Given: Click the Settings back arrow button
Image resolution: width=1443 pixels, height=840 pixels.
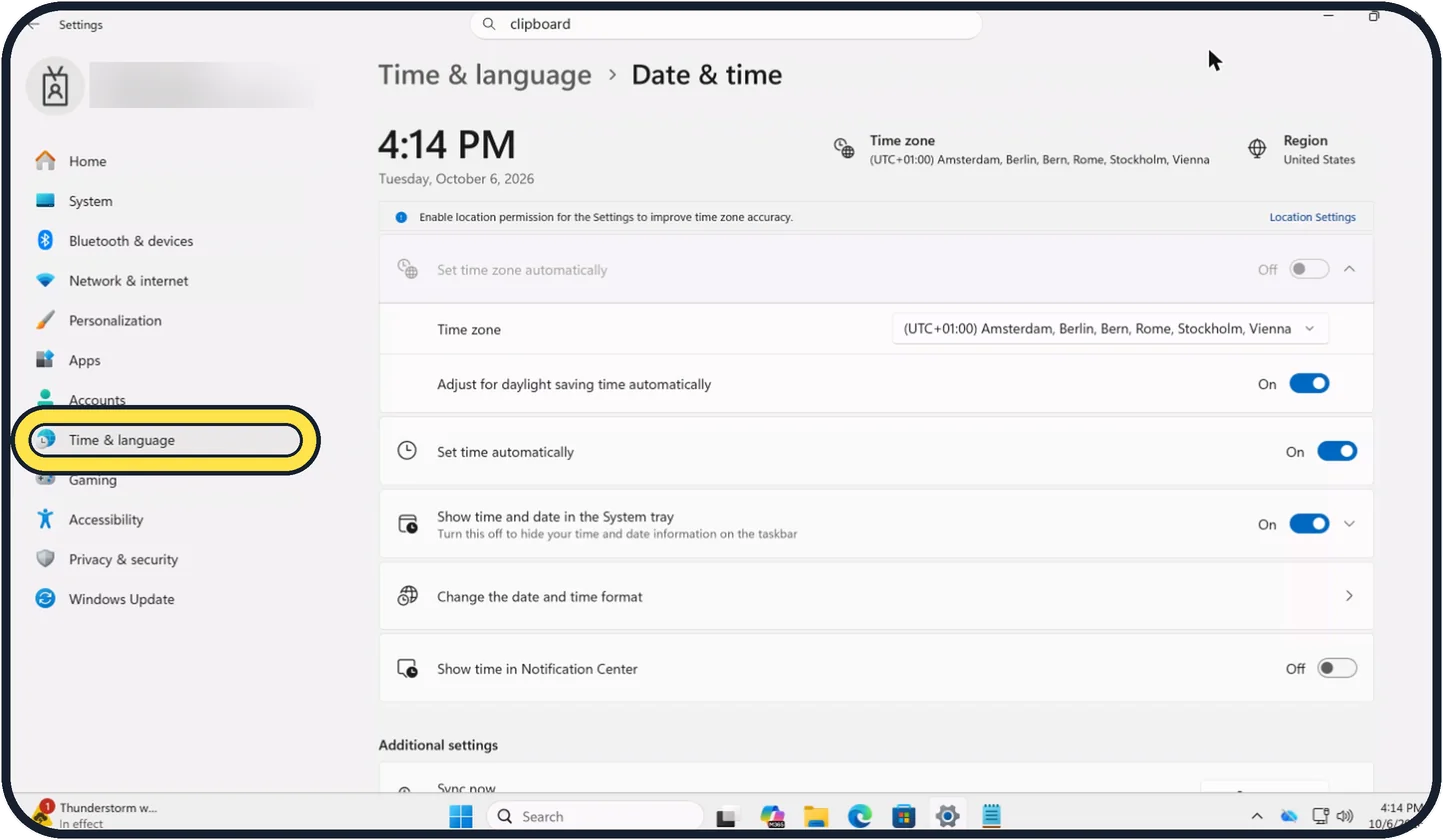Looking at the screenshot, I should coord(33,24).
